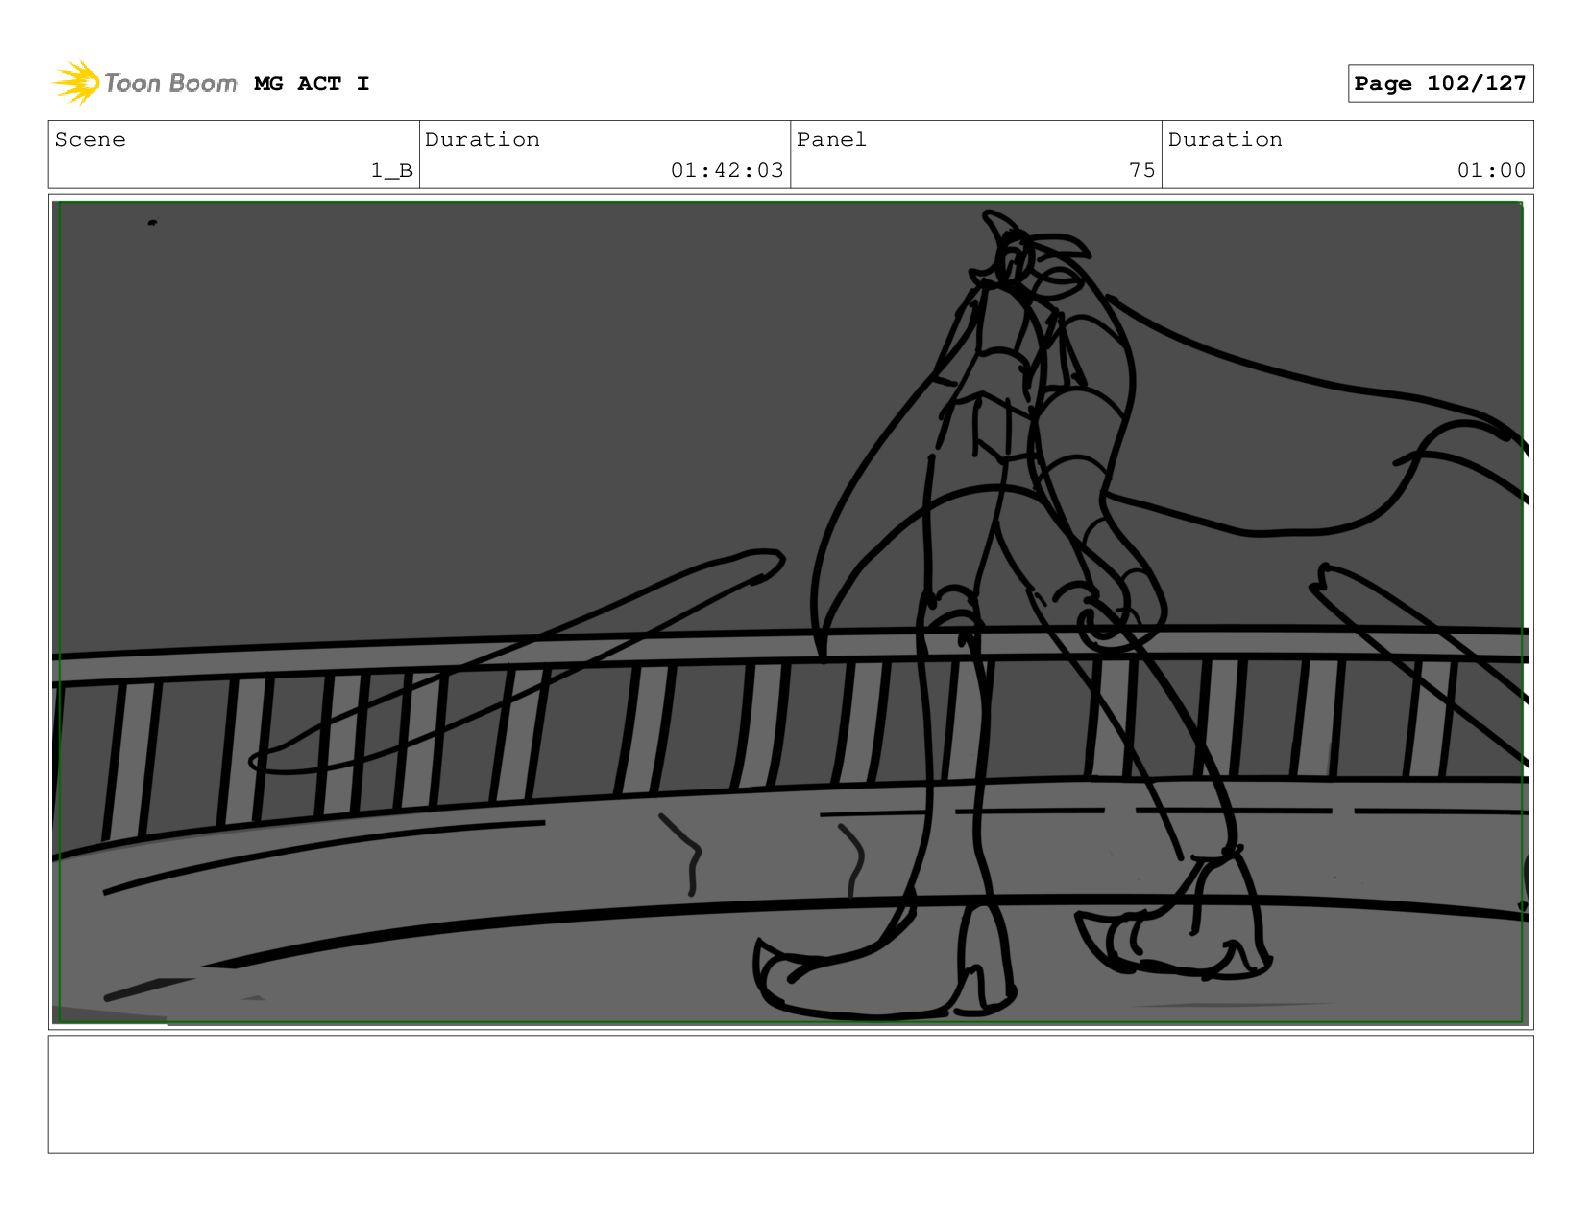1582x1225 pixels.
Task: Click the empty notes box below panel
Action: tap(790, 1094)
